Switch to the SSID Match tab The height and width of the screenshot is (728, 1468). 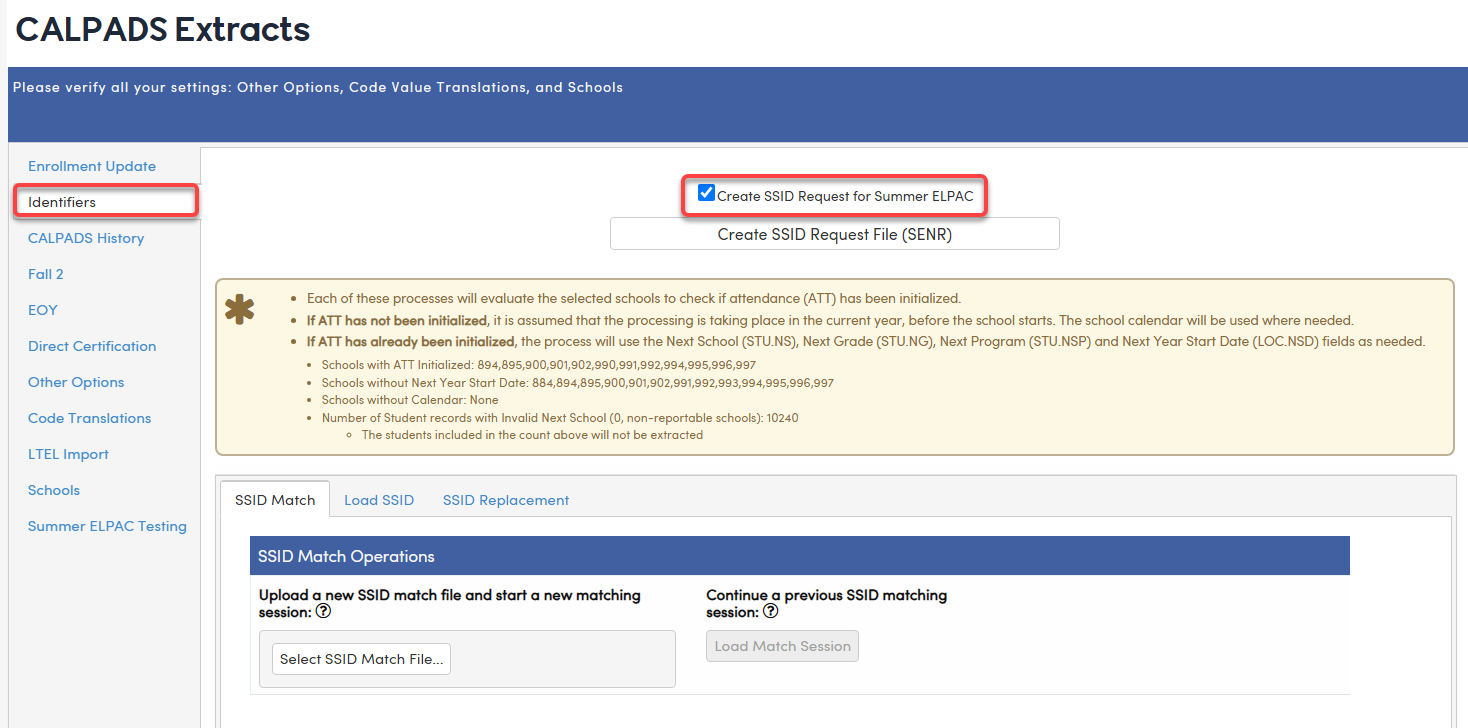click(x=275, y=500)
